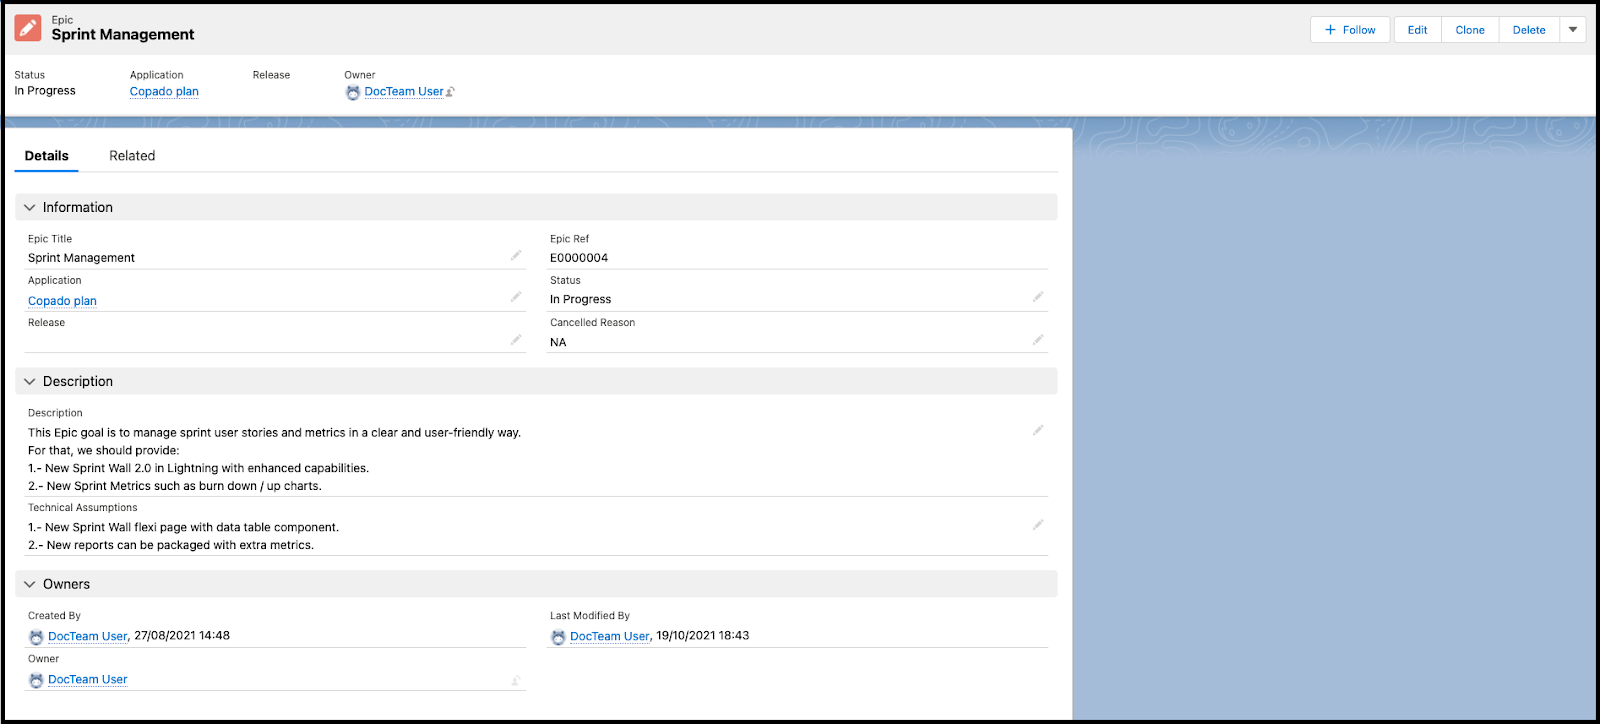Click the Edit button
The image size is (1600, 724).
point(1418,30)
